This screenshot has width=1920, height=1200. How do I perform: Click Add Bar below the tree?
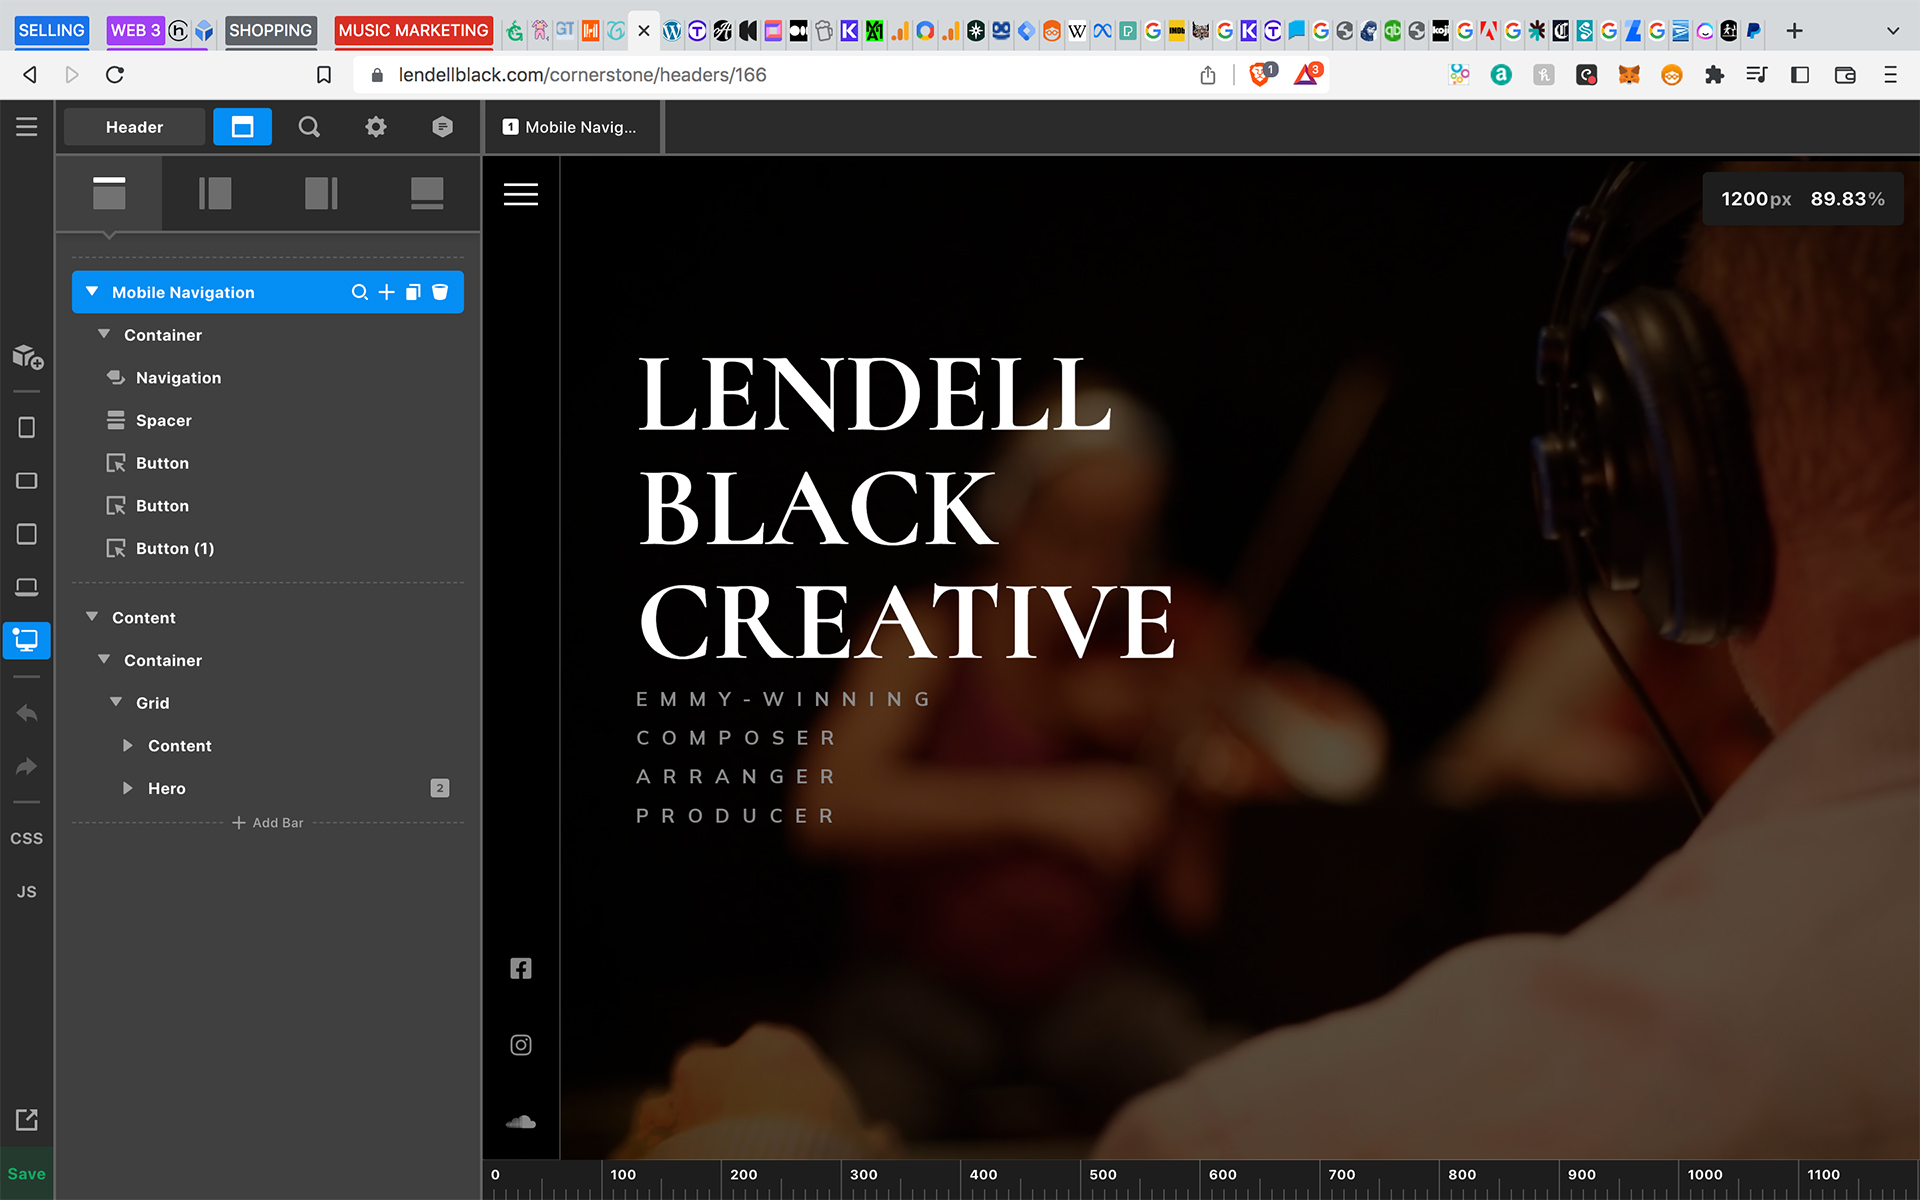(x=268, y=823)
